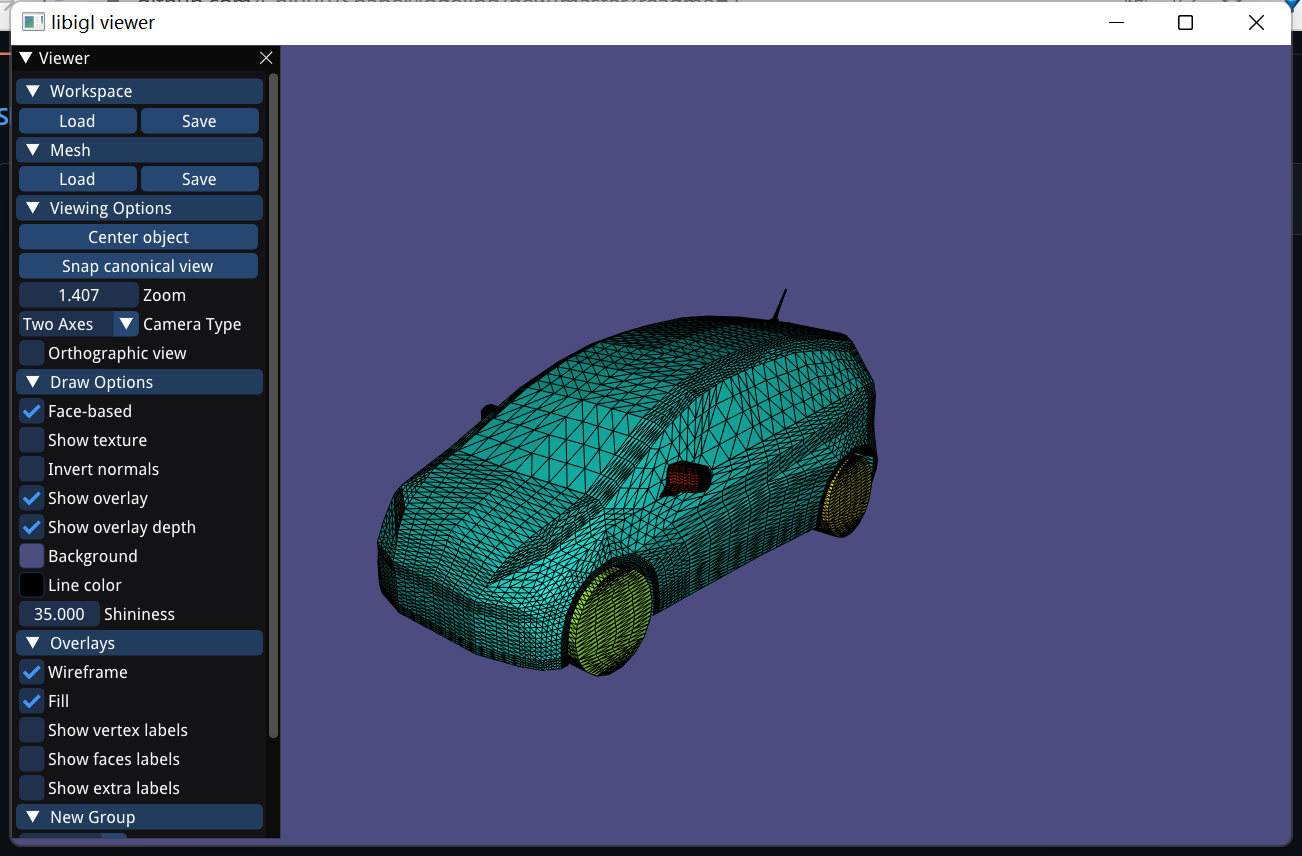The width and height of the screenshot is (1302, 856).
Task: Click Snap canonical view
Action: tap(138, 265)
